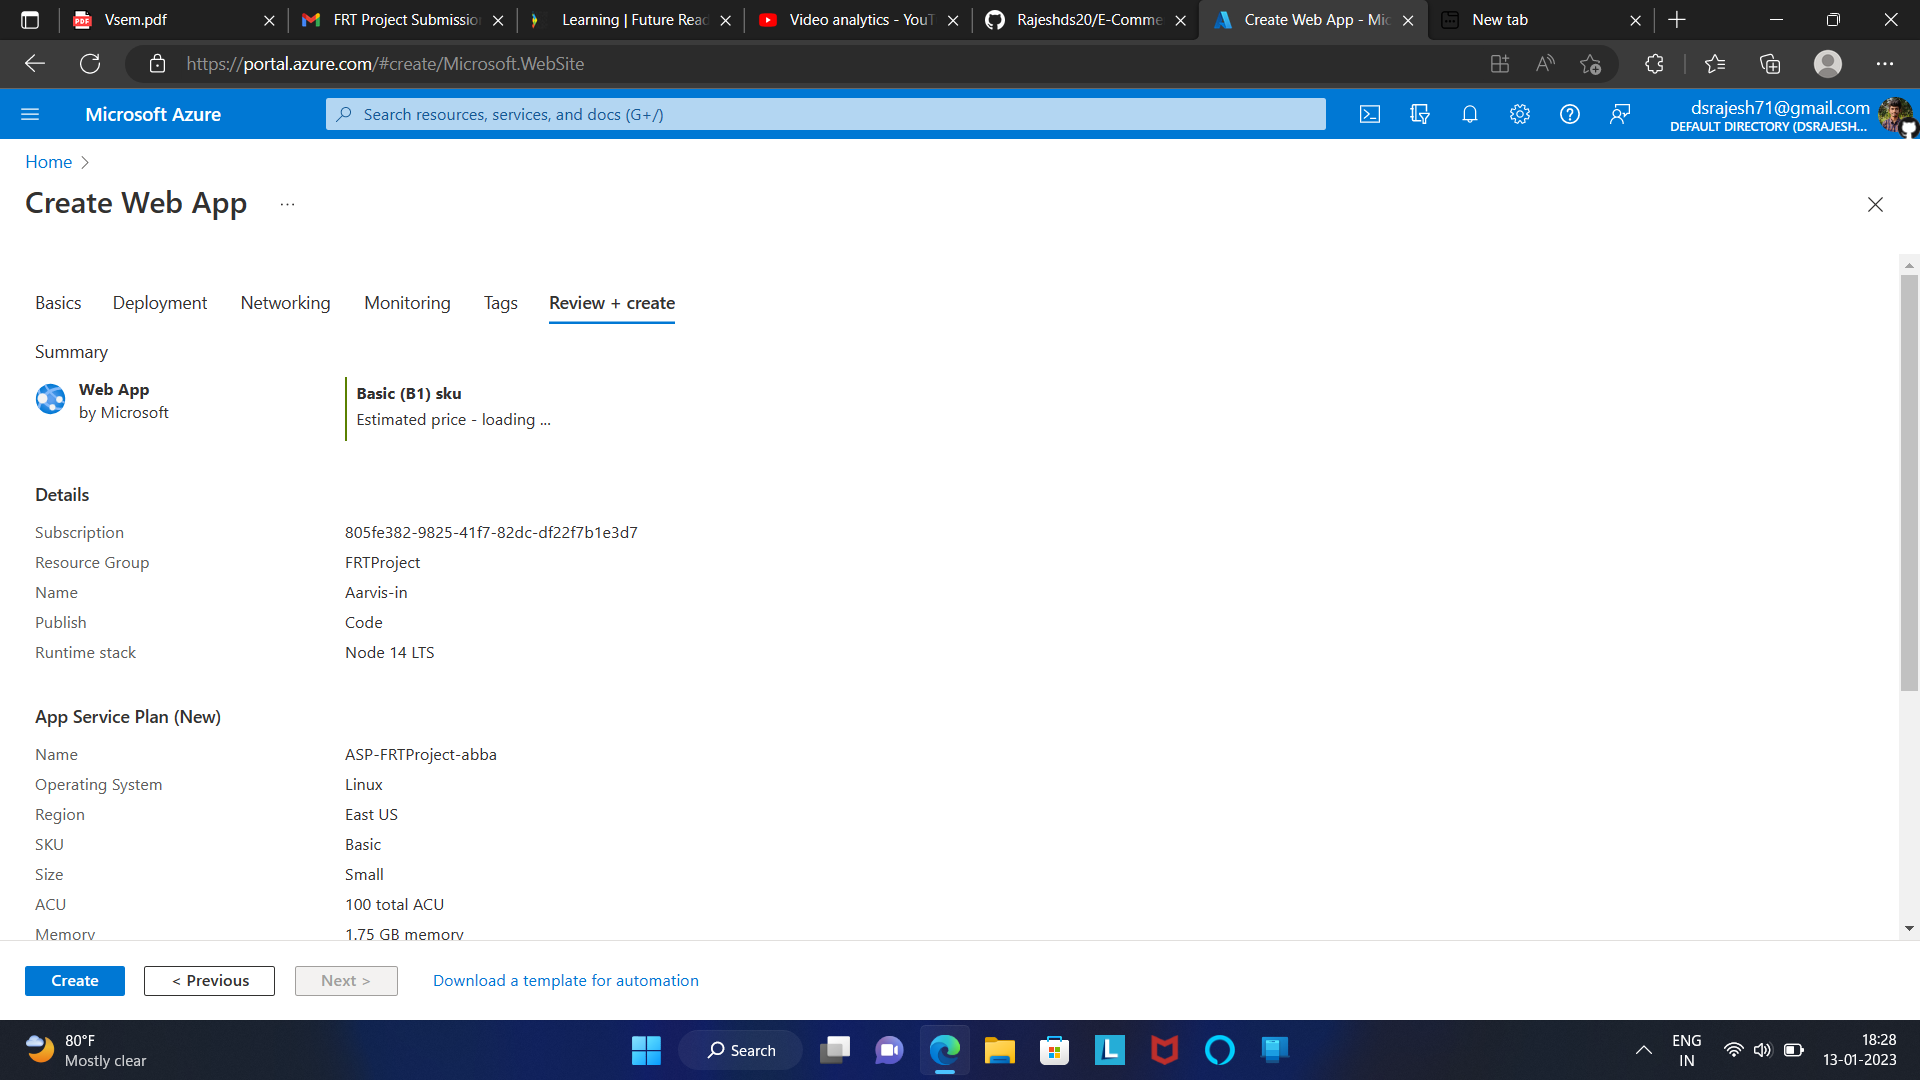1920x1080 pixels.
Task: Select the Basics tab
Action: point(58,303)
